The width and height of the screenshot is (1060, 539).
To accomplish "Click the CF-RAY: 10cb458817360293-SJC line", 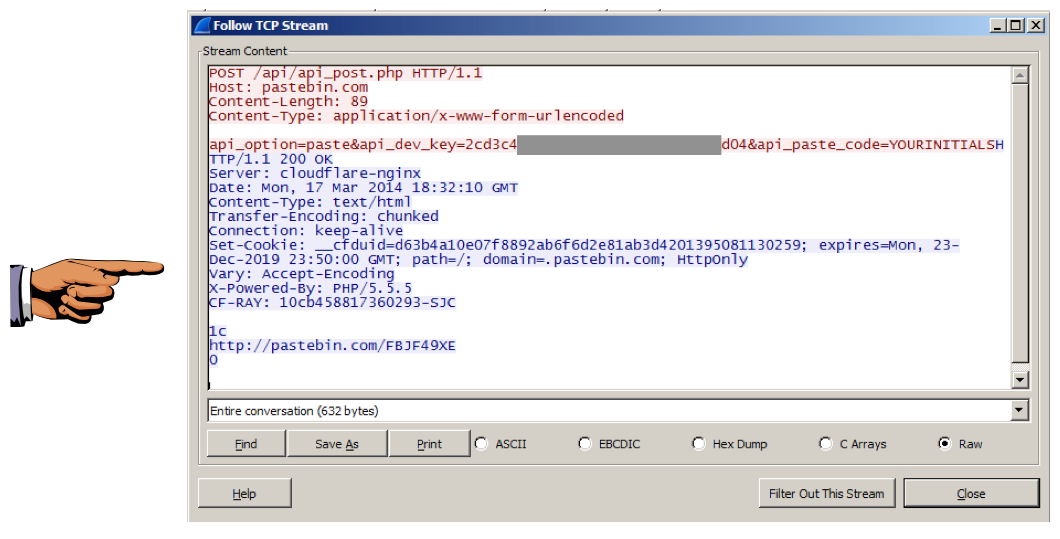I will click(x=333, y=302).
